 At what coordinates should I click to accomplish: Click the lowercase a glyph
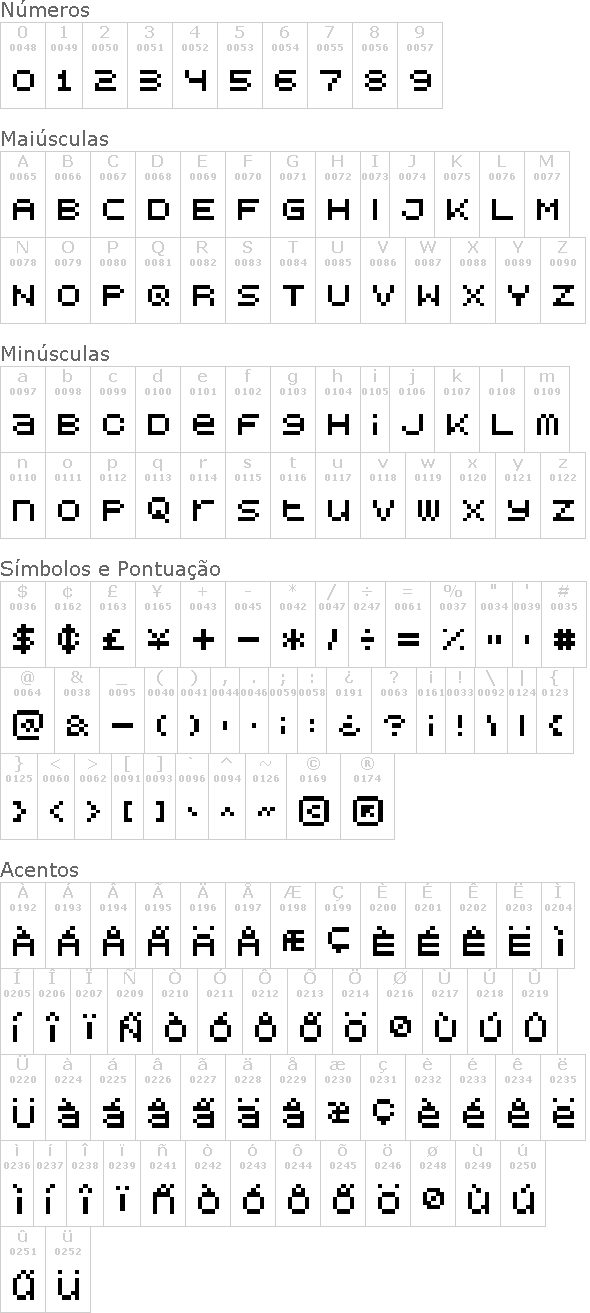[23, 425]
